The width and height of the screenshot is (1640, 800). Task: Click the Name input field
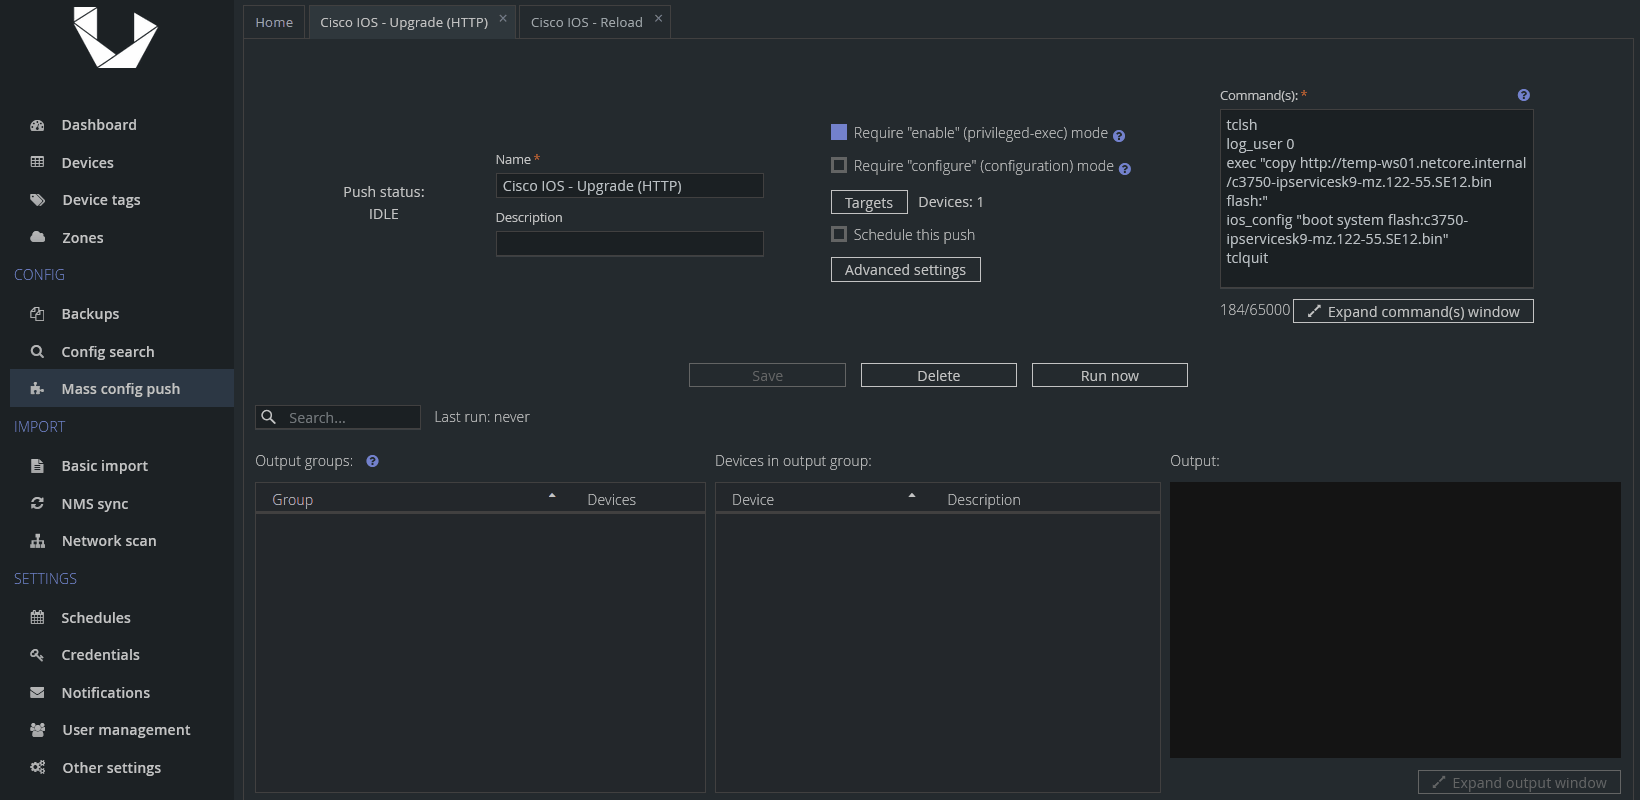click(x=629, y=186)
